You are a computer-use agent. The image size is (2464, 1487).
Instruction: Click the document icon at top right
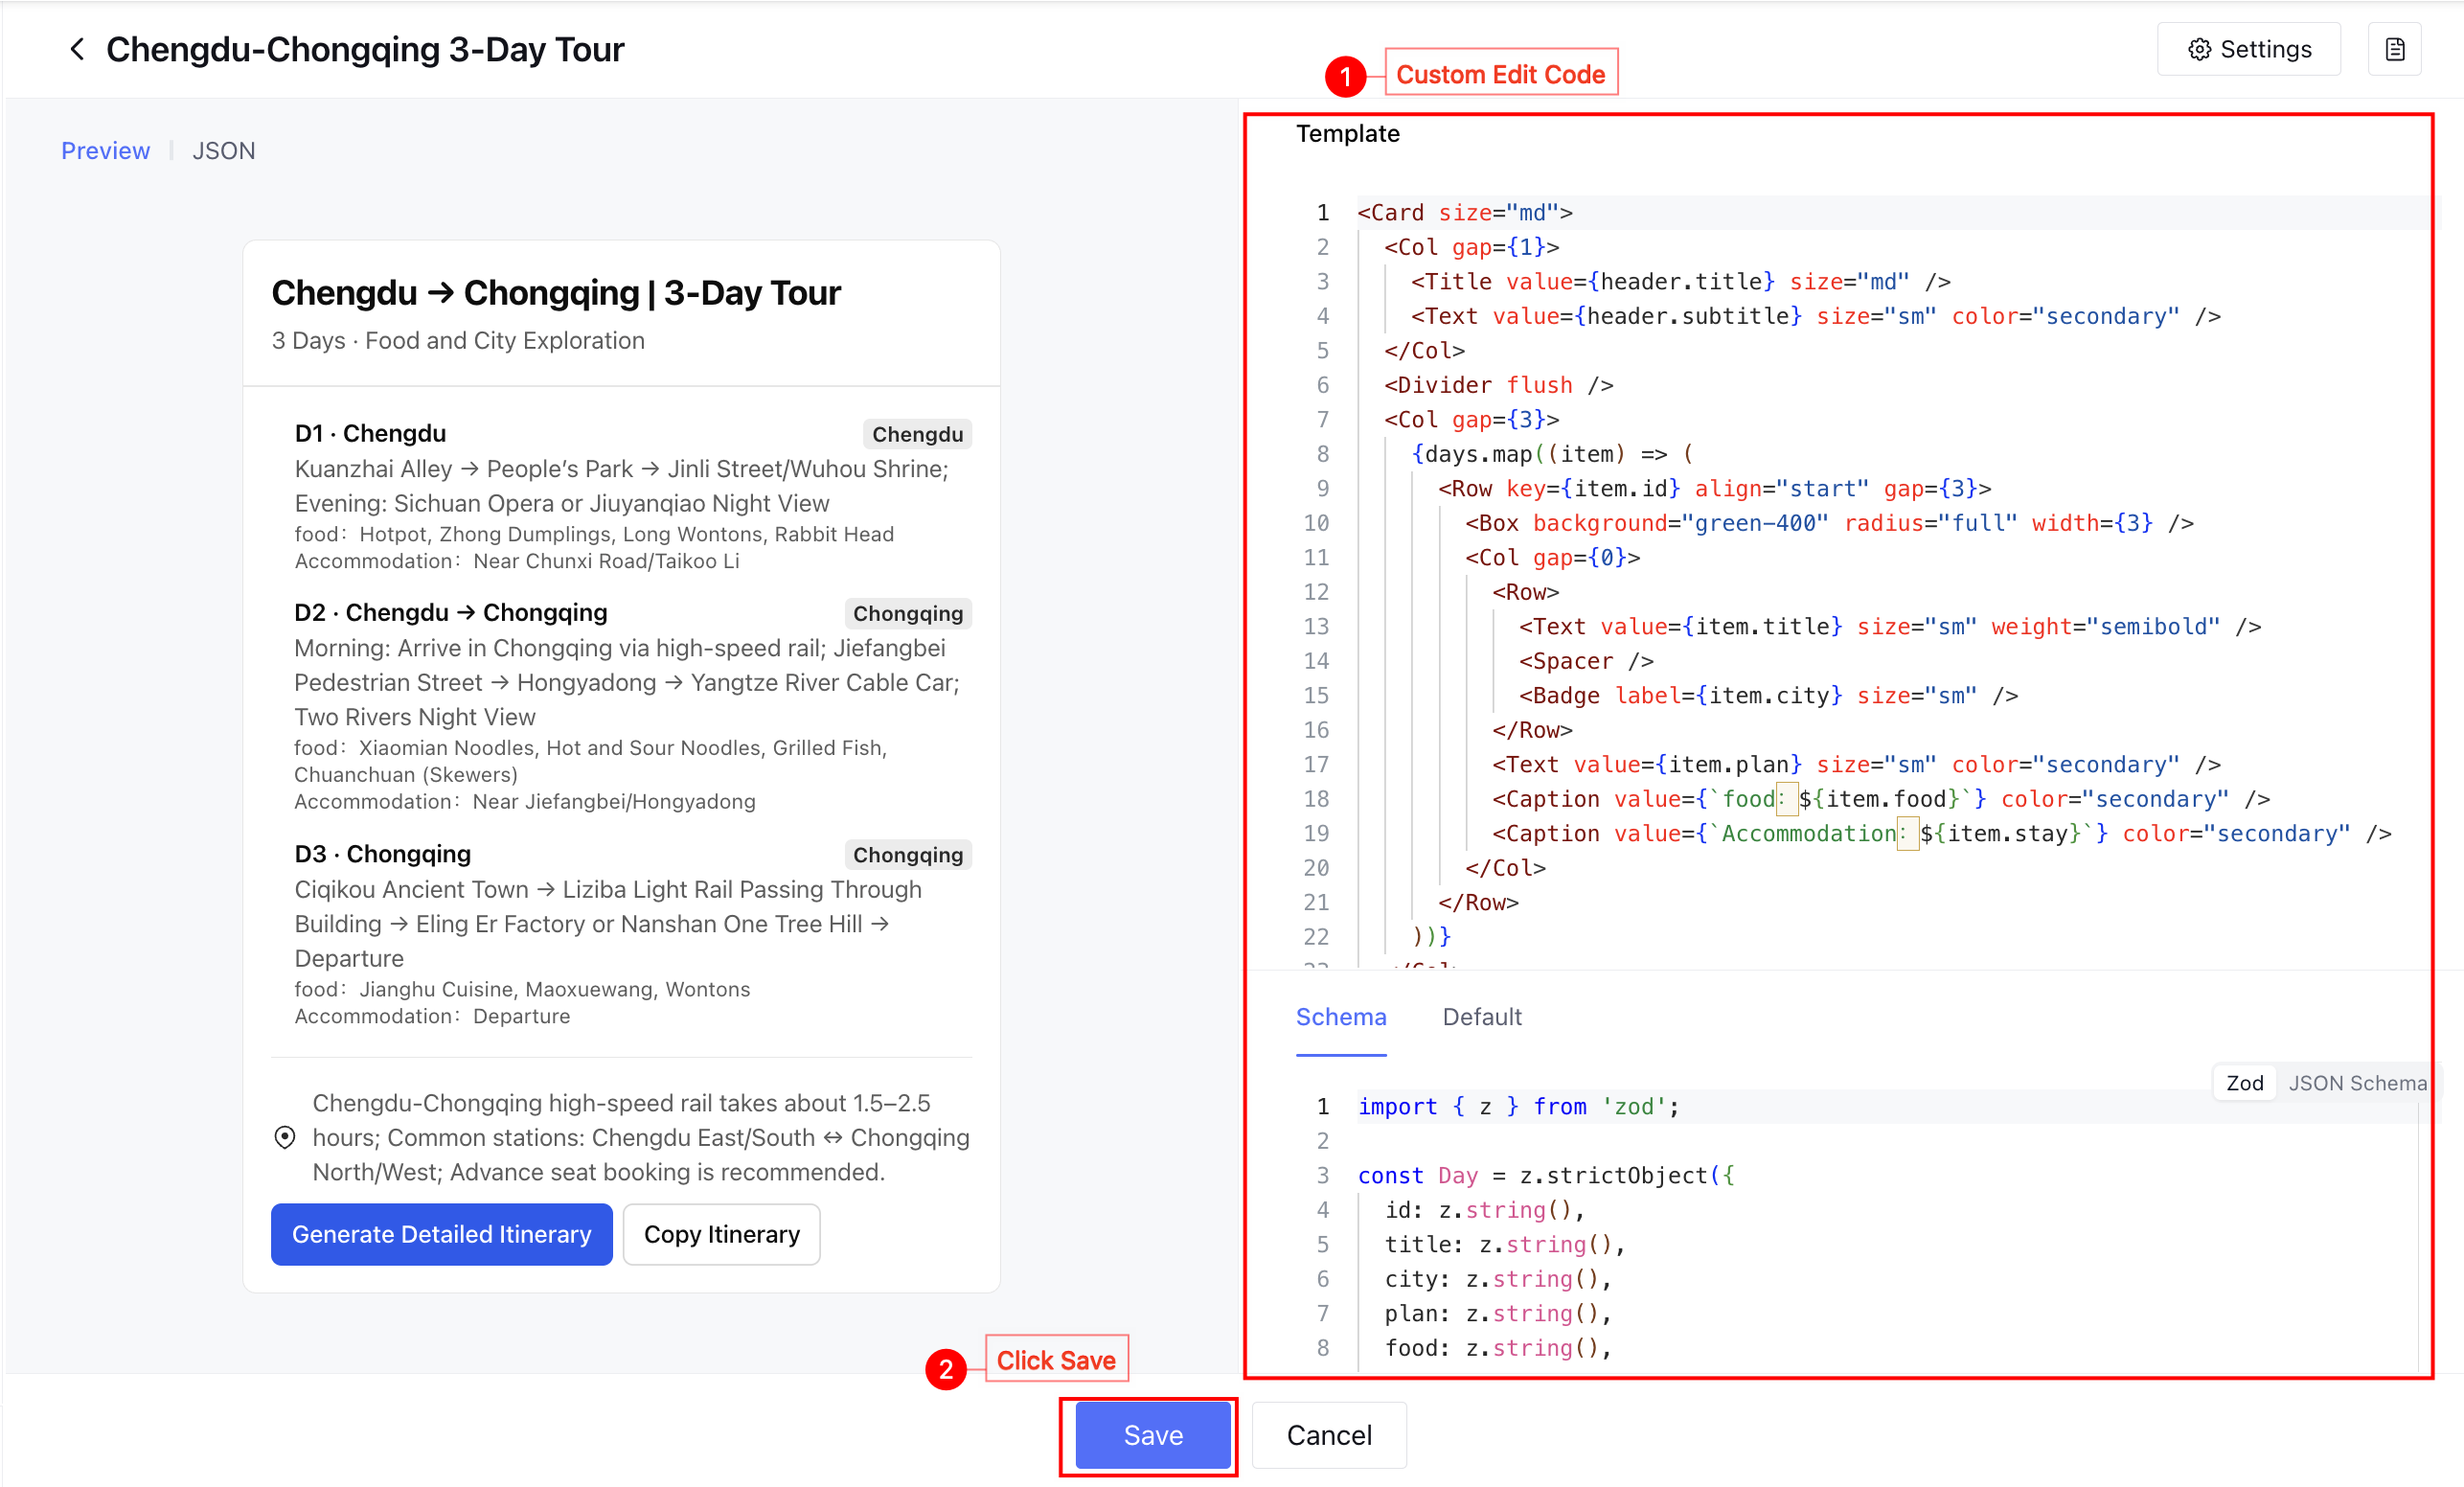[x=2394, y=49]
